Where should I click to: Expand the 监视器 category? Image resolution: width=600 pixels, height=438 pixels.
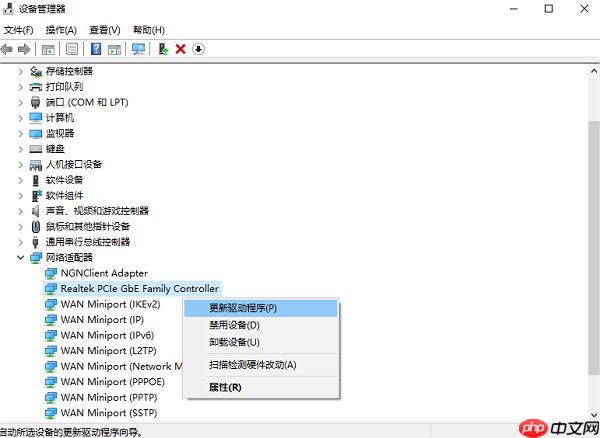click(21, 134)
